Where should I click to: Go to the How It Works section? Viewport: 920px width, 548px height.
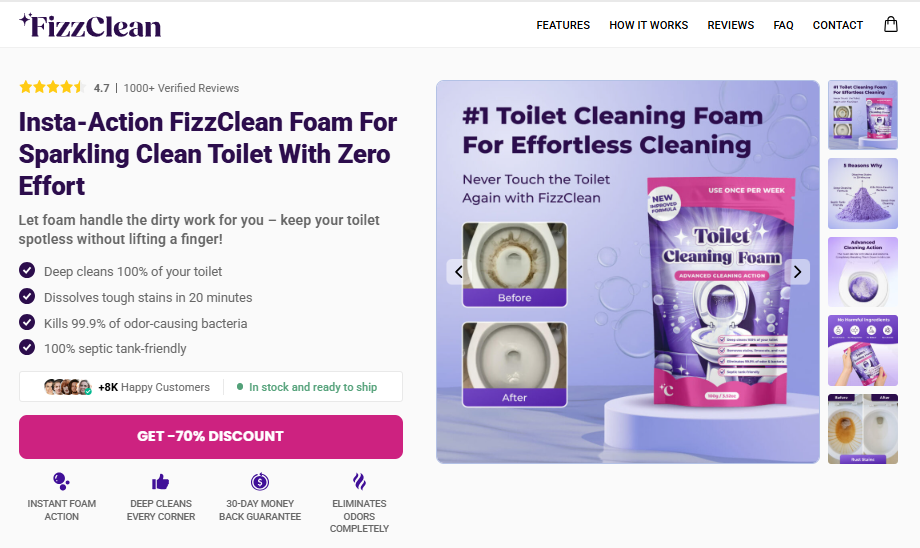pos(648,25)
